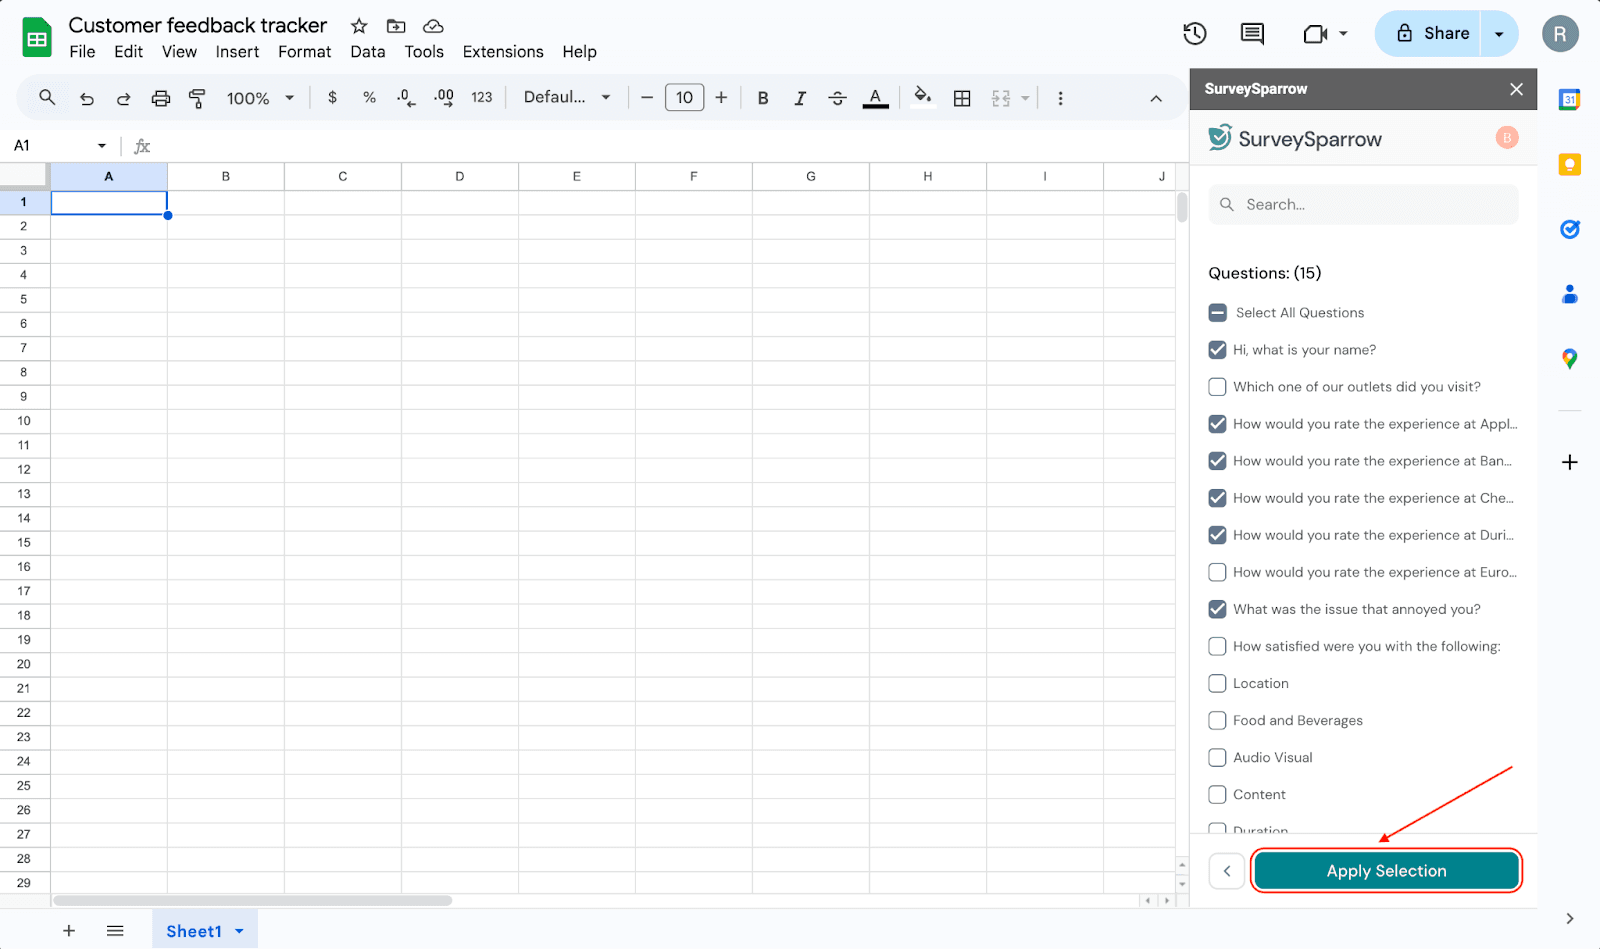Open version history clock icon
Screen dimensions: 1600x949
(1194, 34)
